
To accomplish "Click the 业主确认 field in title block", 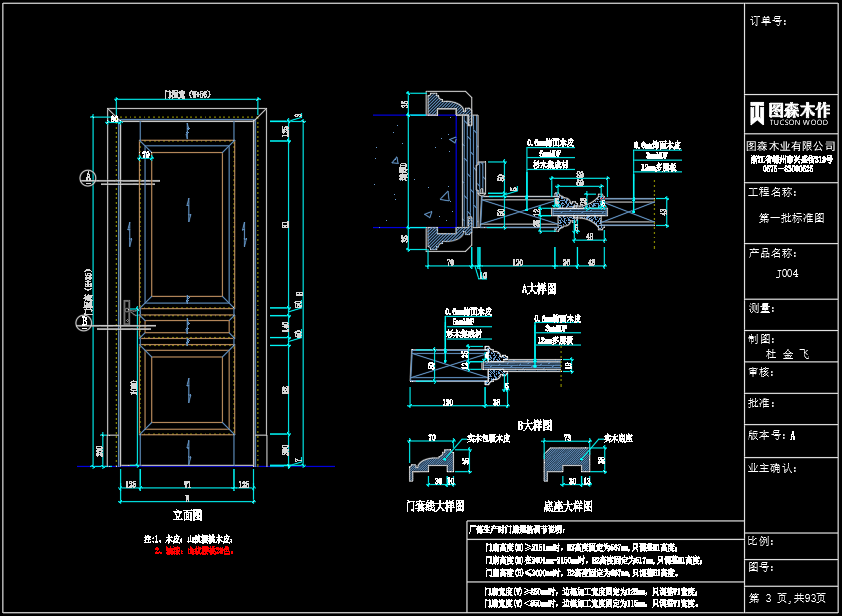I will pyautogui.click(x=771, y=467).
